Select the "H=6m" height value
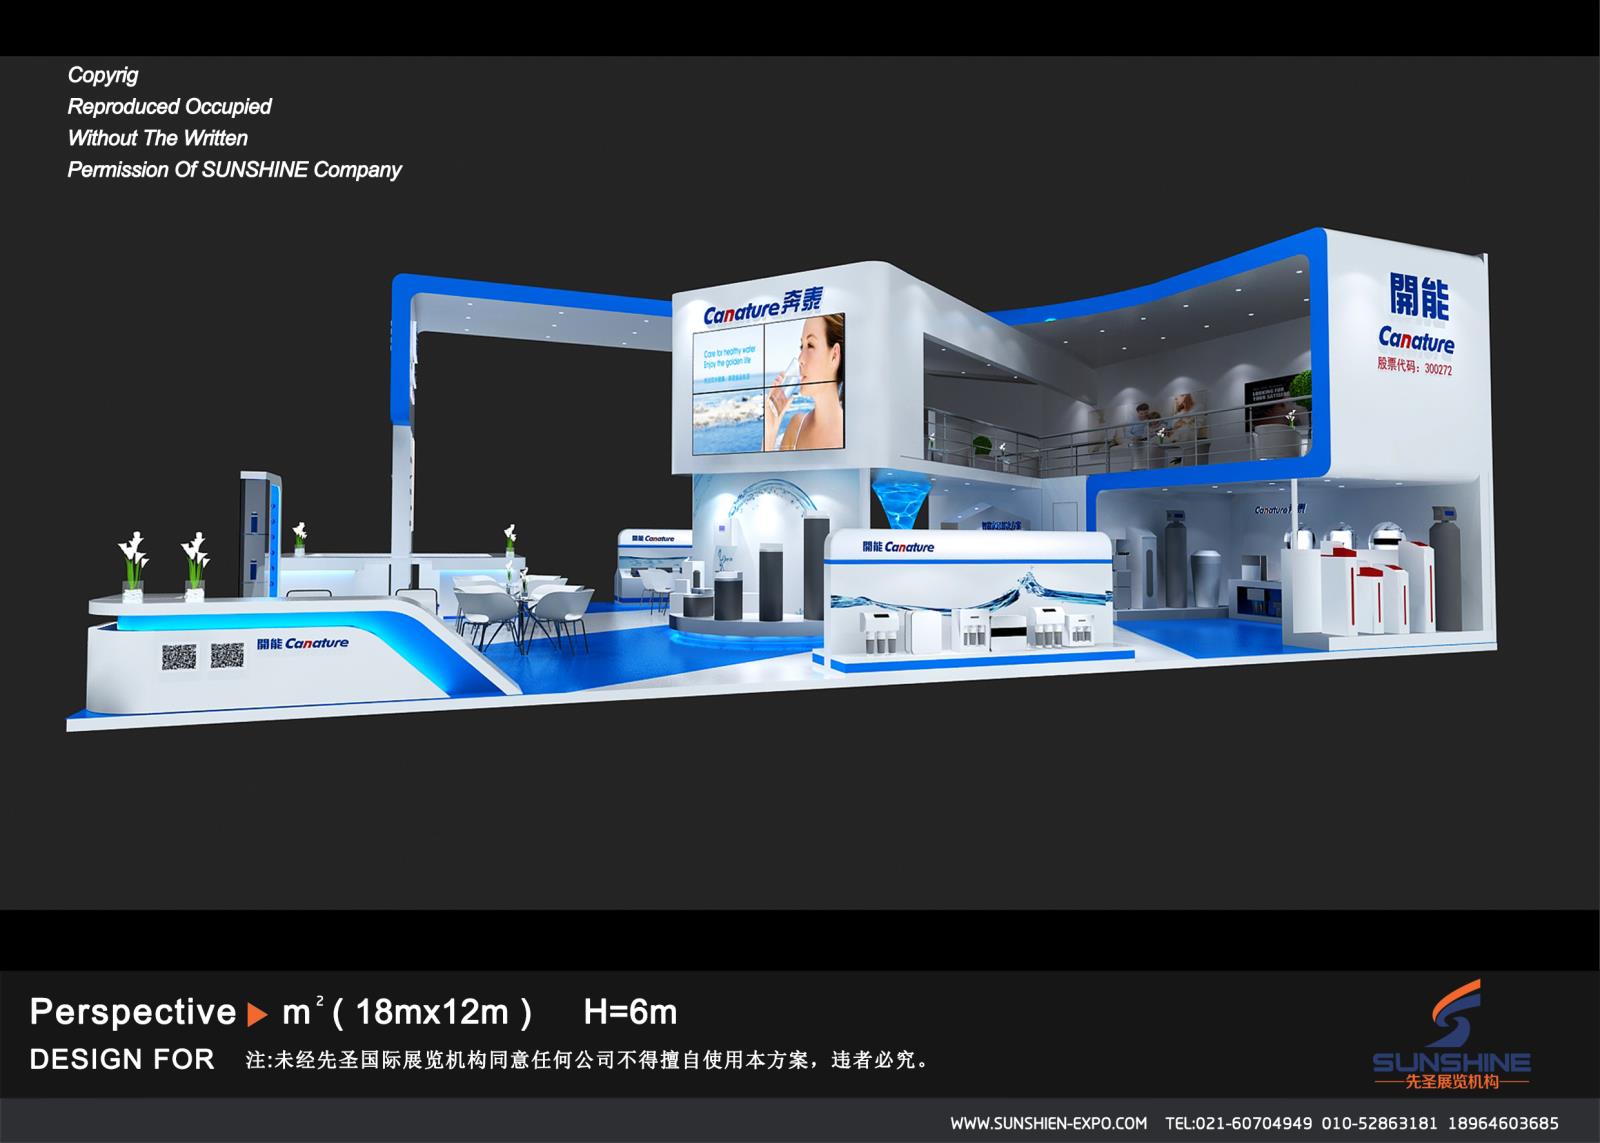Screen dimensions: 1600x1143 click(x=630, y=1013)
